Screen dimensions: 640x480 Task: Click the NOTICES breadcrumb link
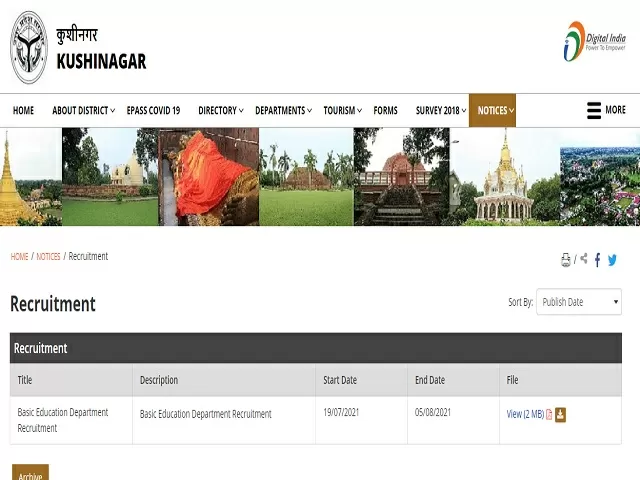tap(48, 257)
